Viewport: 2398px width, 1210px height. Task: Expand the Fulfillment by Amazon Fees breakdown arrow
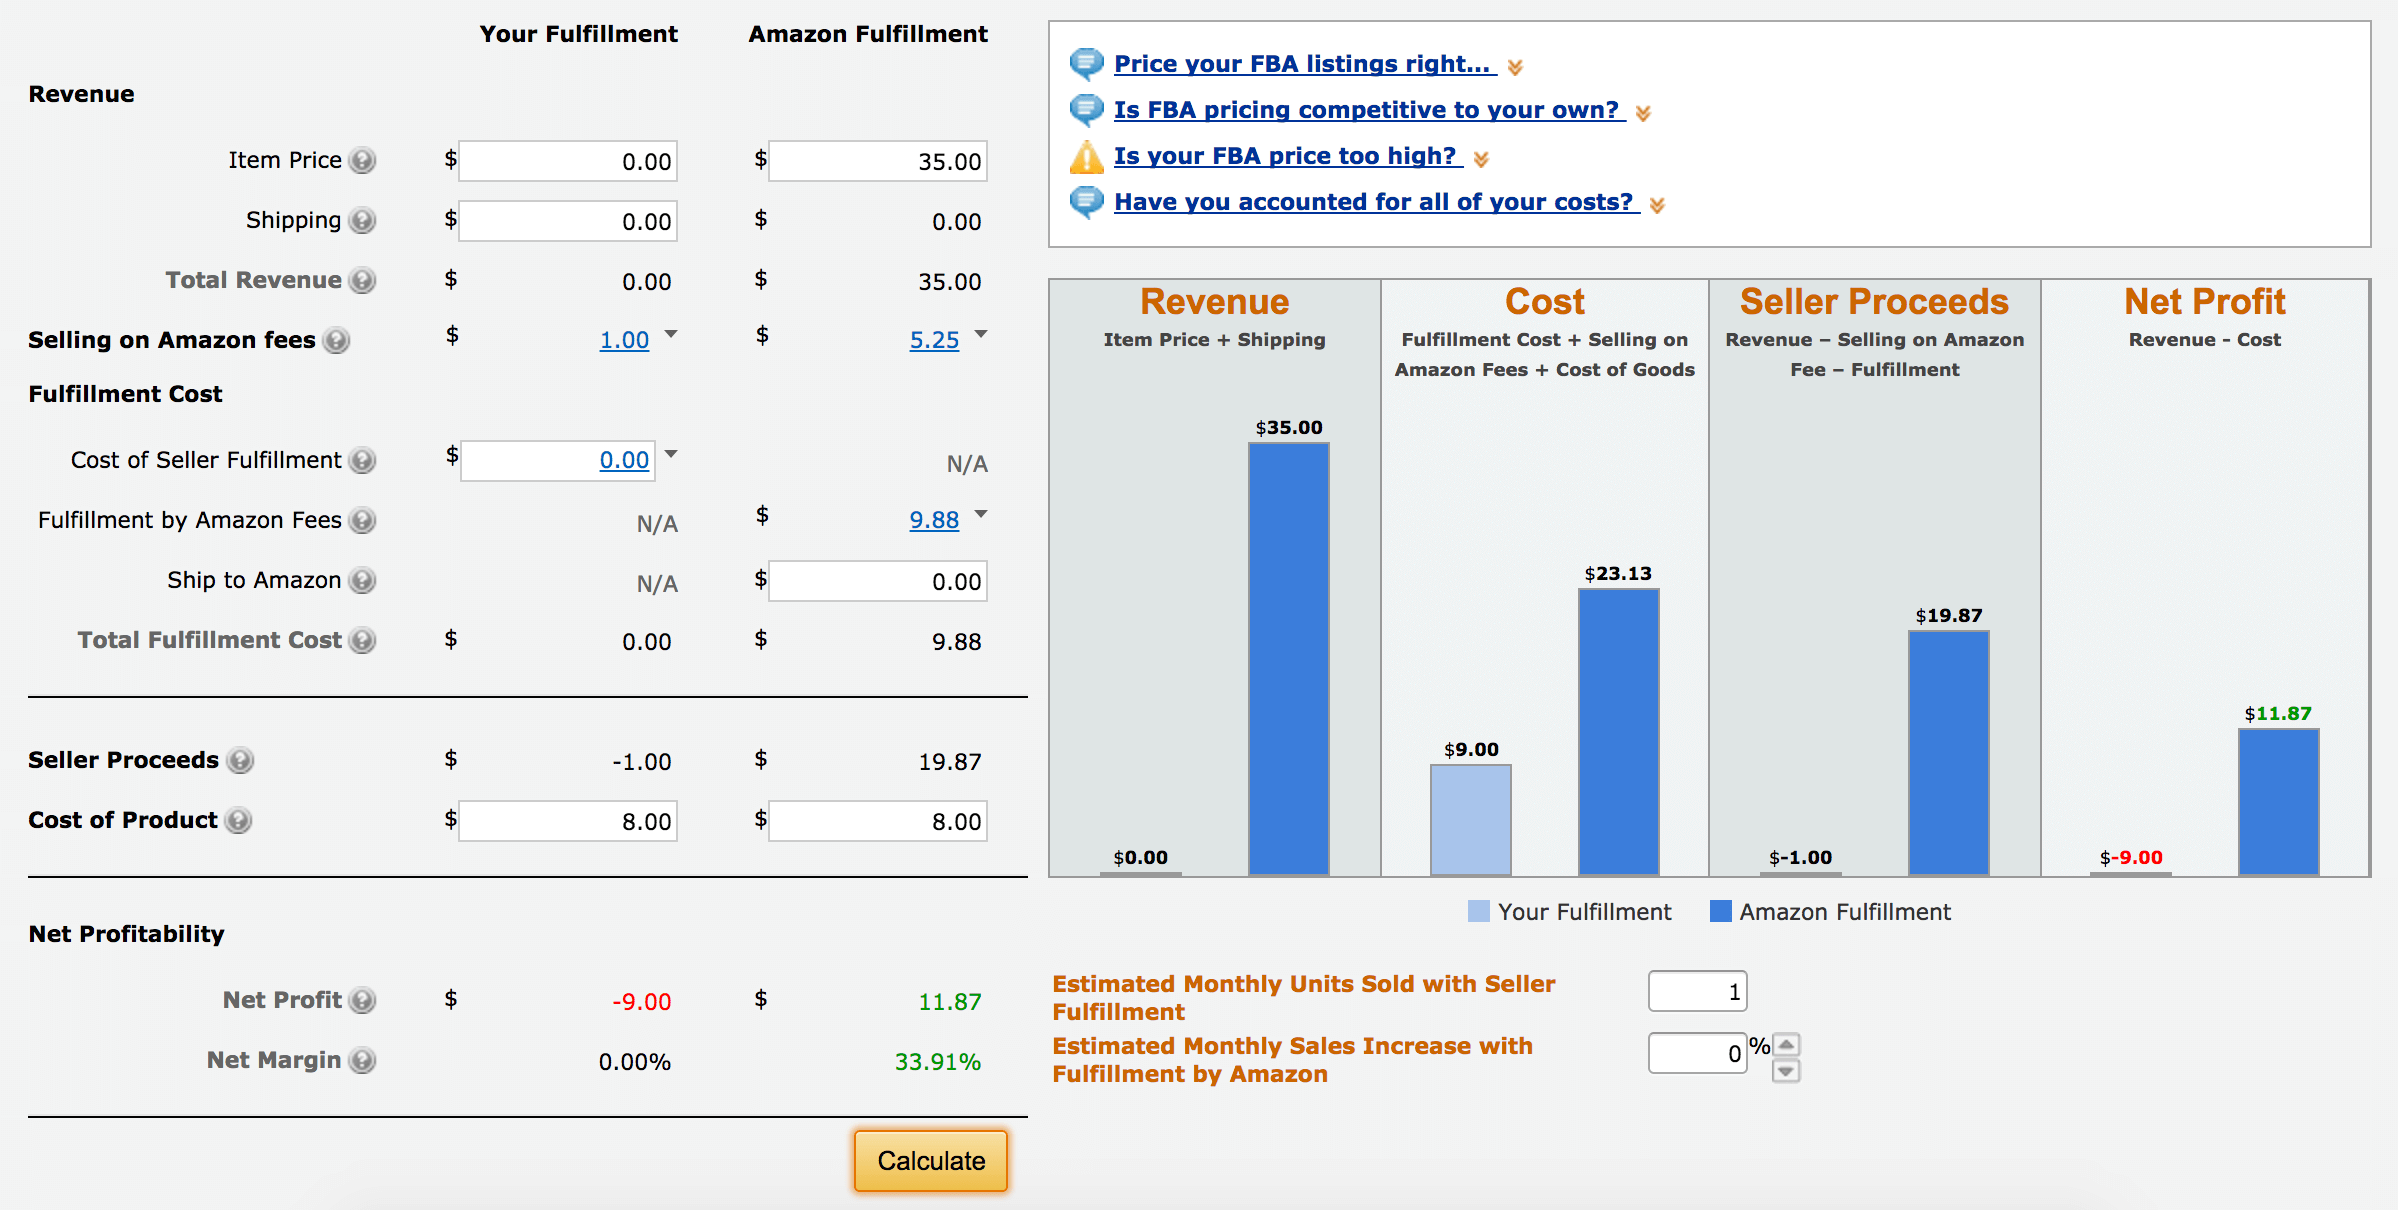coord(981,514)
